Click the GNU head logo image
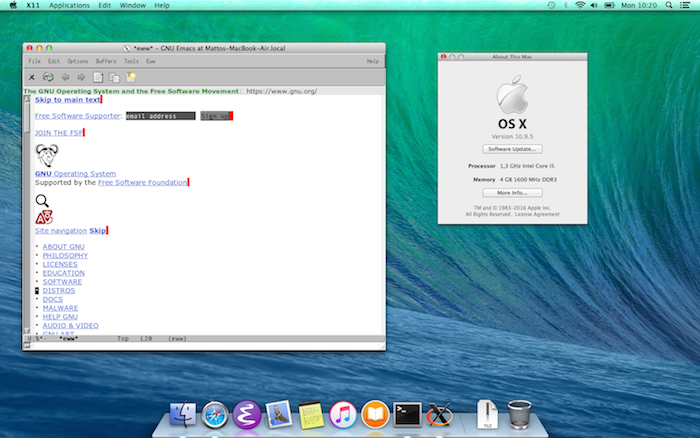The image size is (700, 438). (x=47, y=155)
